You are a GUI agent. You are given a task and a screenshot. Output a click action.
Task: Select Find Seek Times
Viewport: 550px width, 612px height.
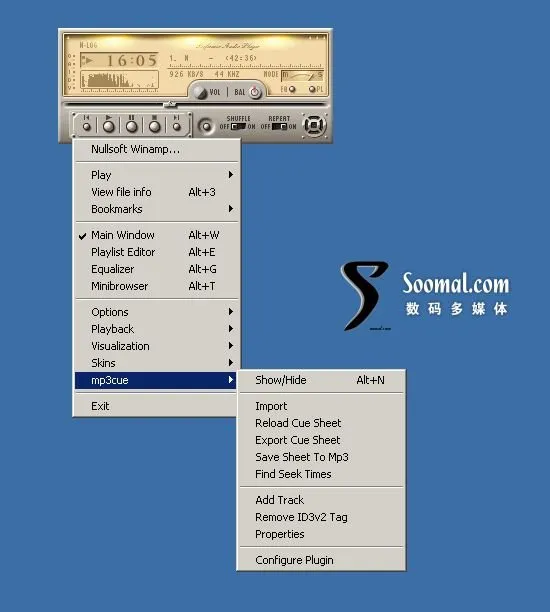321,474
